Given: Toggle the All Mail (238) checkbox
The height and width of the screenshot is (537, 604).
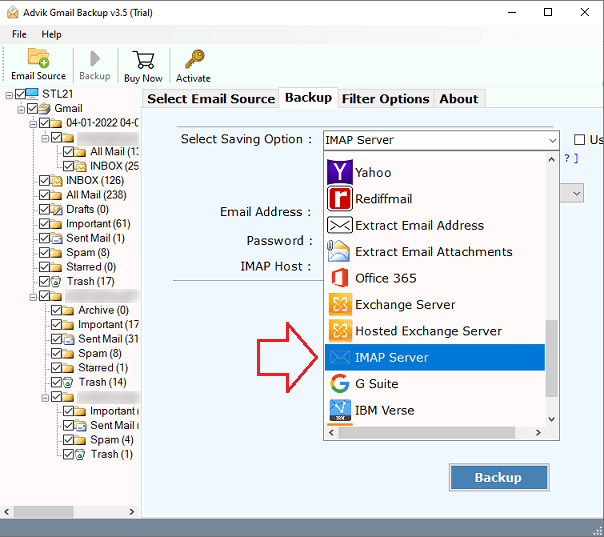Looking at the screenshot, I should [44, 195].
